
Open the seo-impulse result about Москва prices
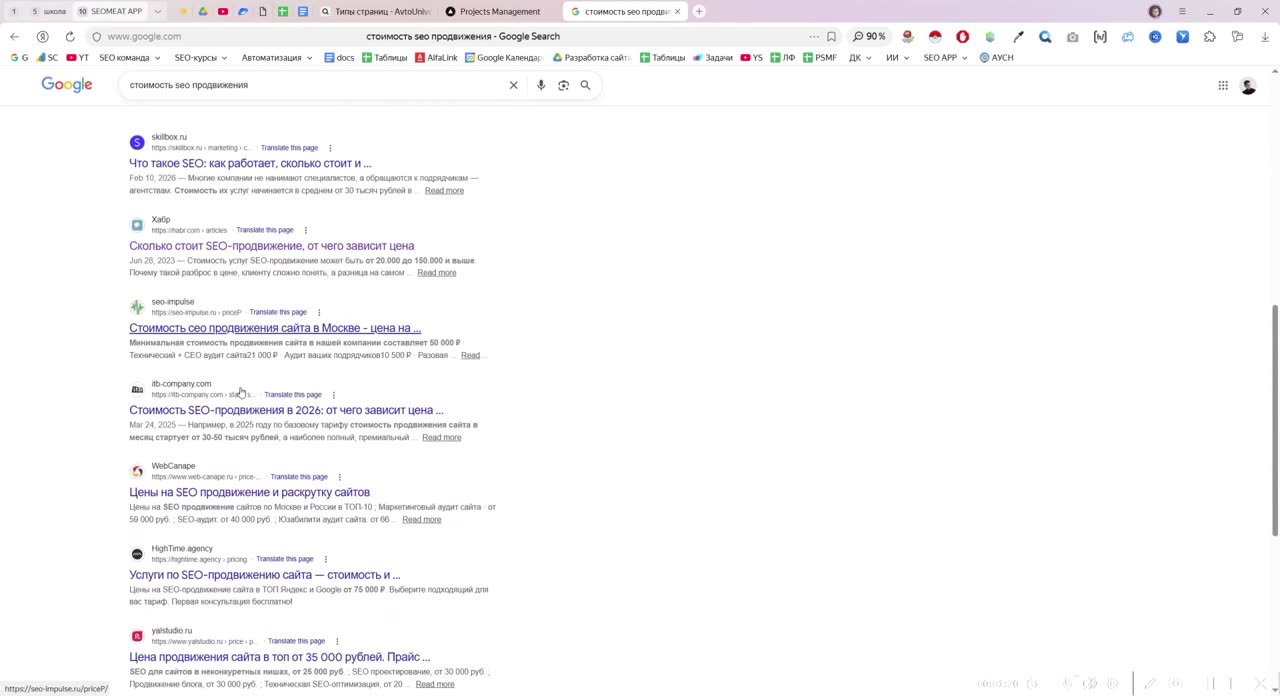(275, 328)
